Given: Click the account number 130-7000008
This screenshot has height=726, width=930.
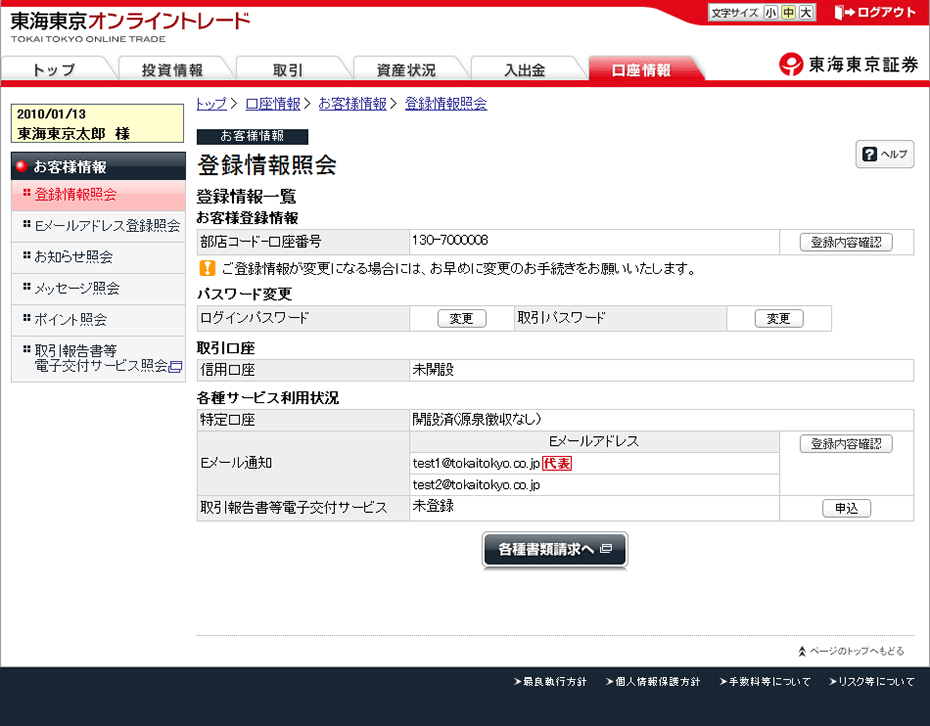Looking at the screenshot, I should point(450,240).
